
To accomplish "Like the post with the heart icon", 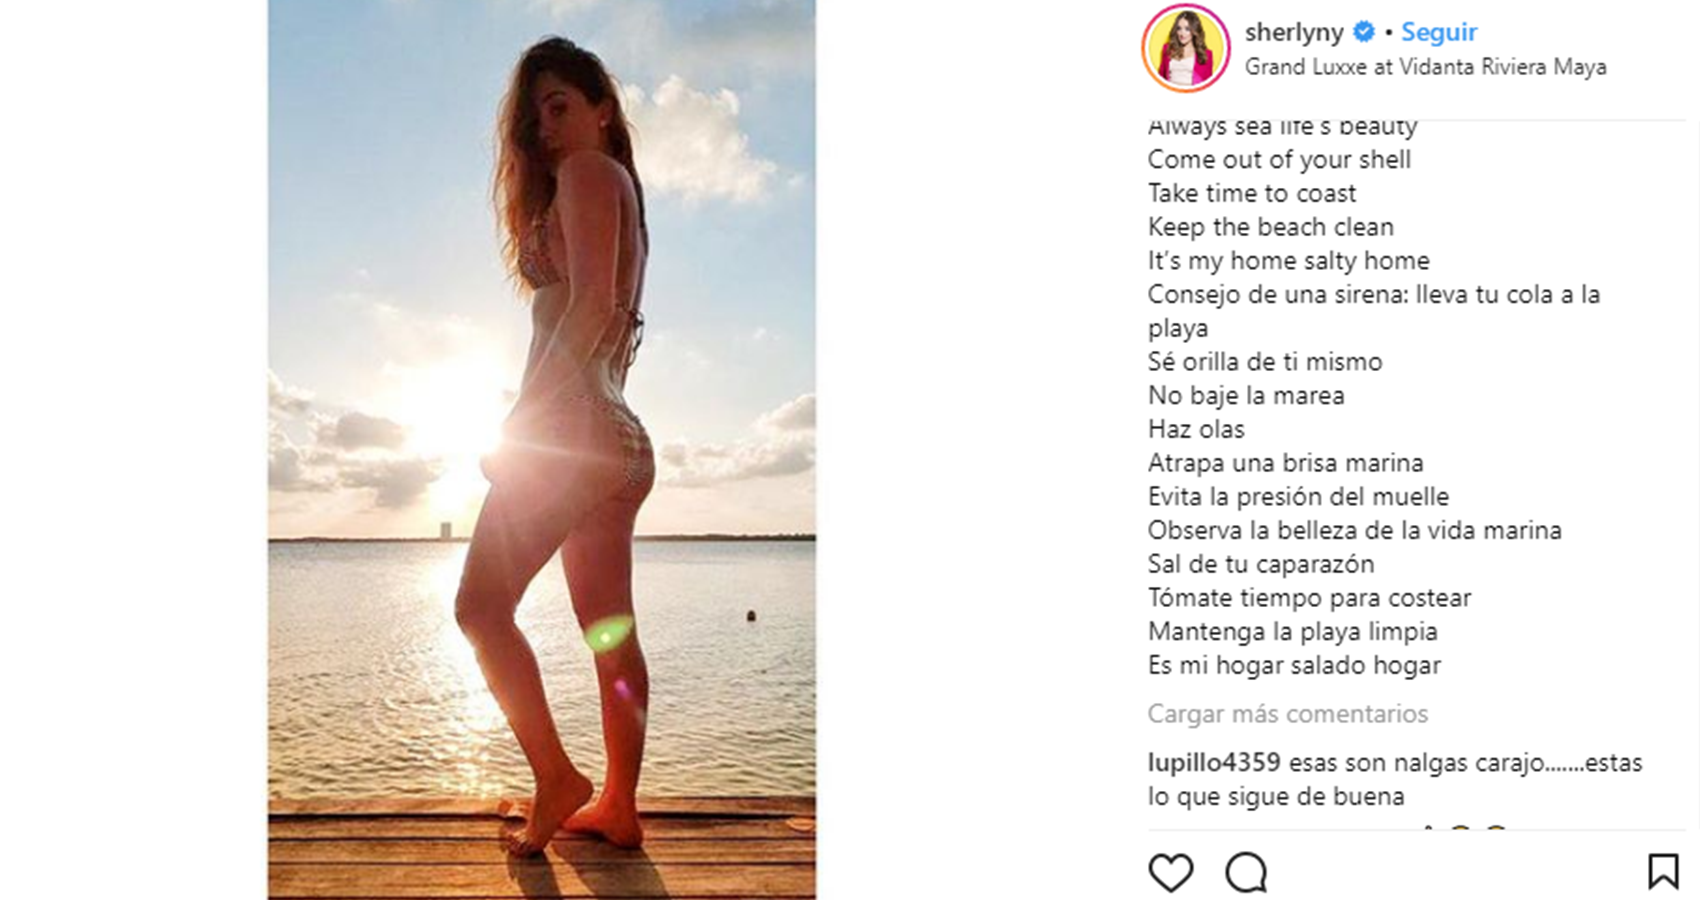I will click(1170, 873).
